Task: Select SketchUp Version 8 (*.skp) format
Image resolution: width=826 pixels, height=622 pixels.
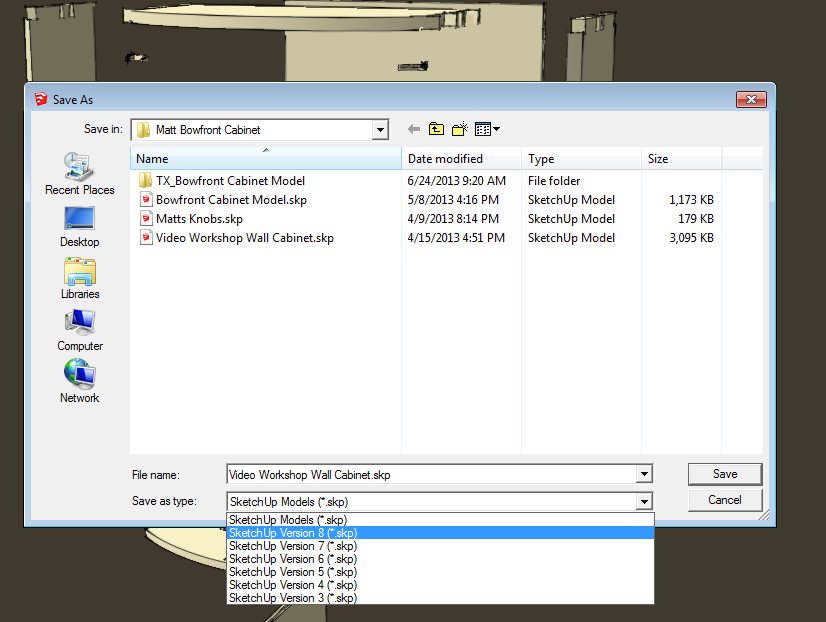Action: (x=440, y=533)
